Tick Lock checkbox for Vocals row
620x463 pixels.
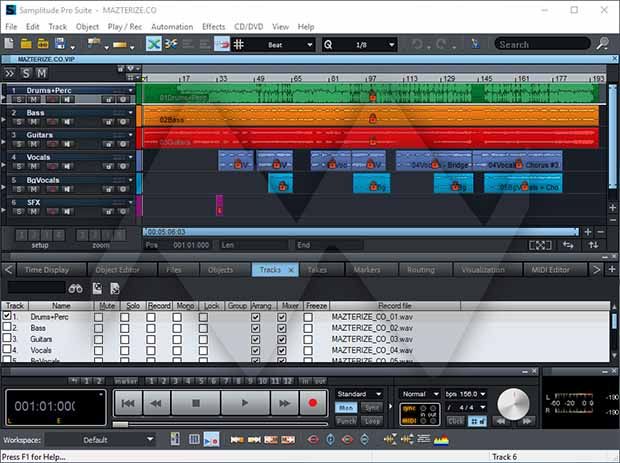203,350
